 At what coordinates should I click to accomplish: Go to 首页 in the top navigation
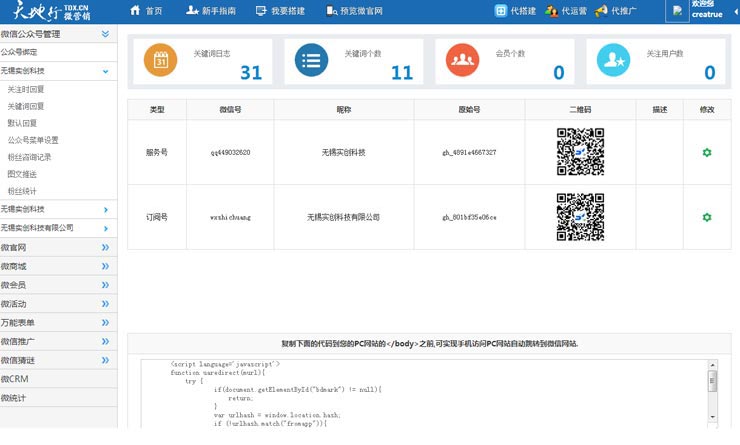[146, 11]
